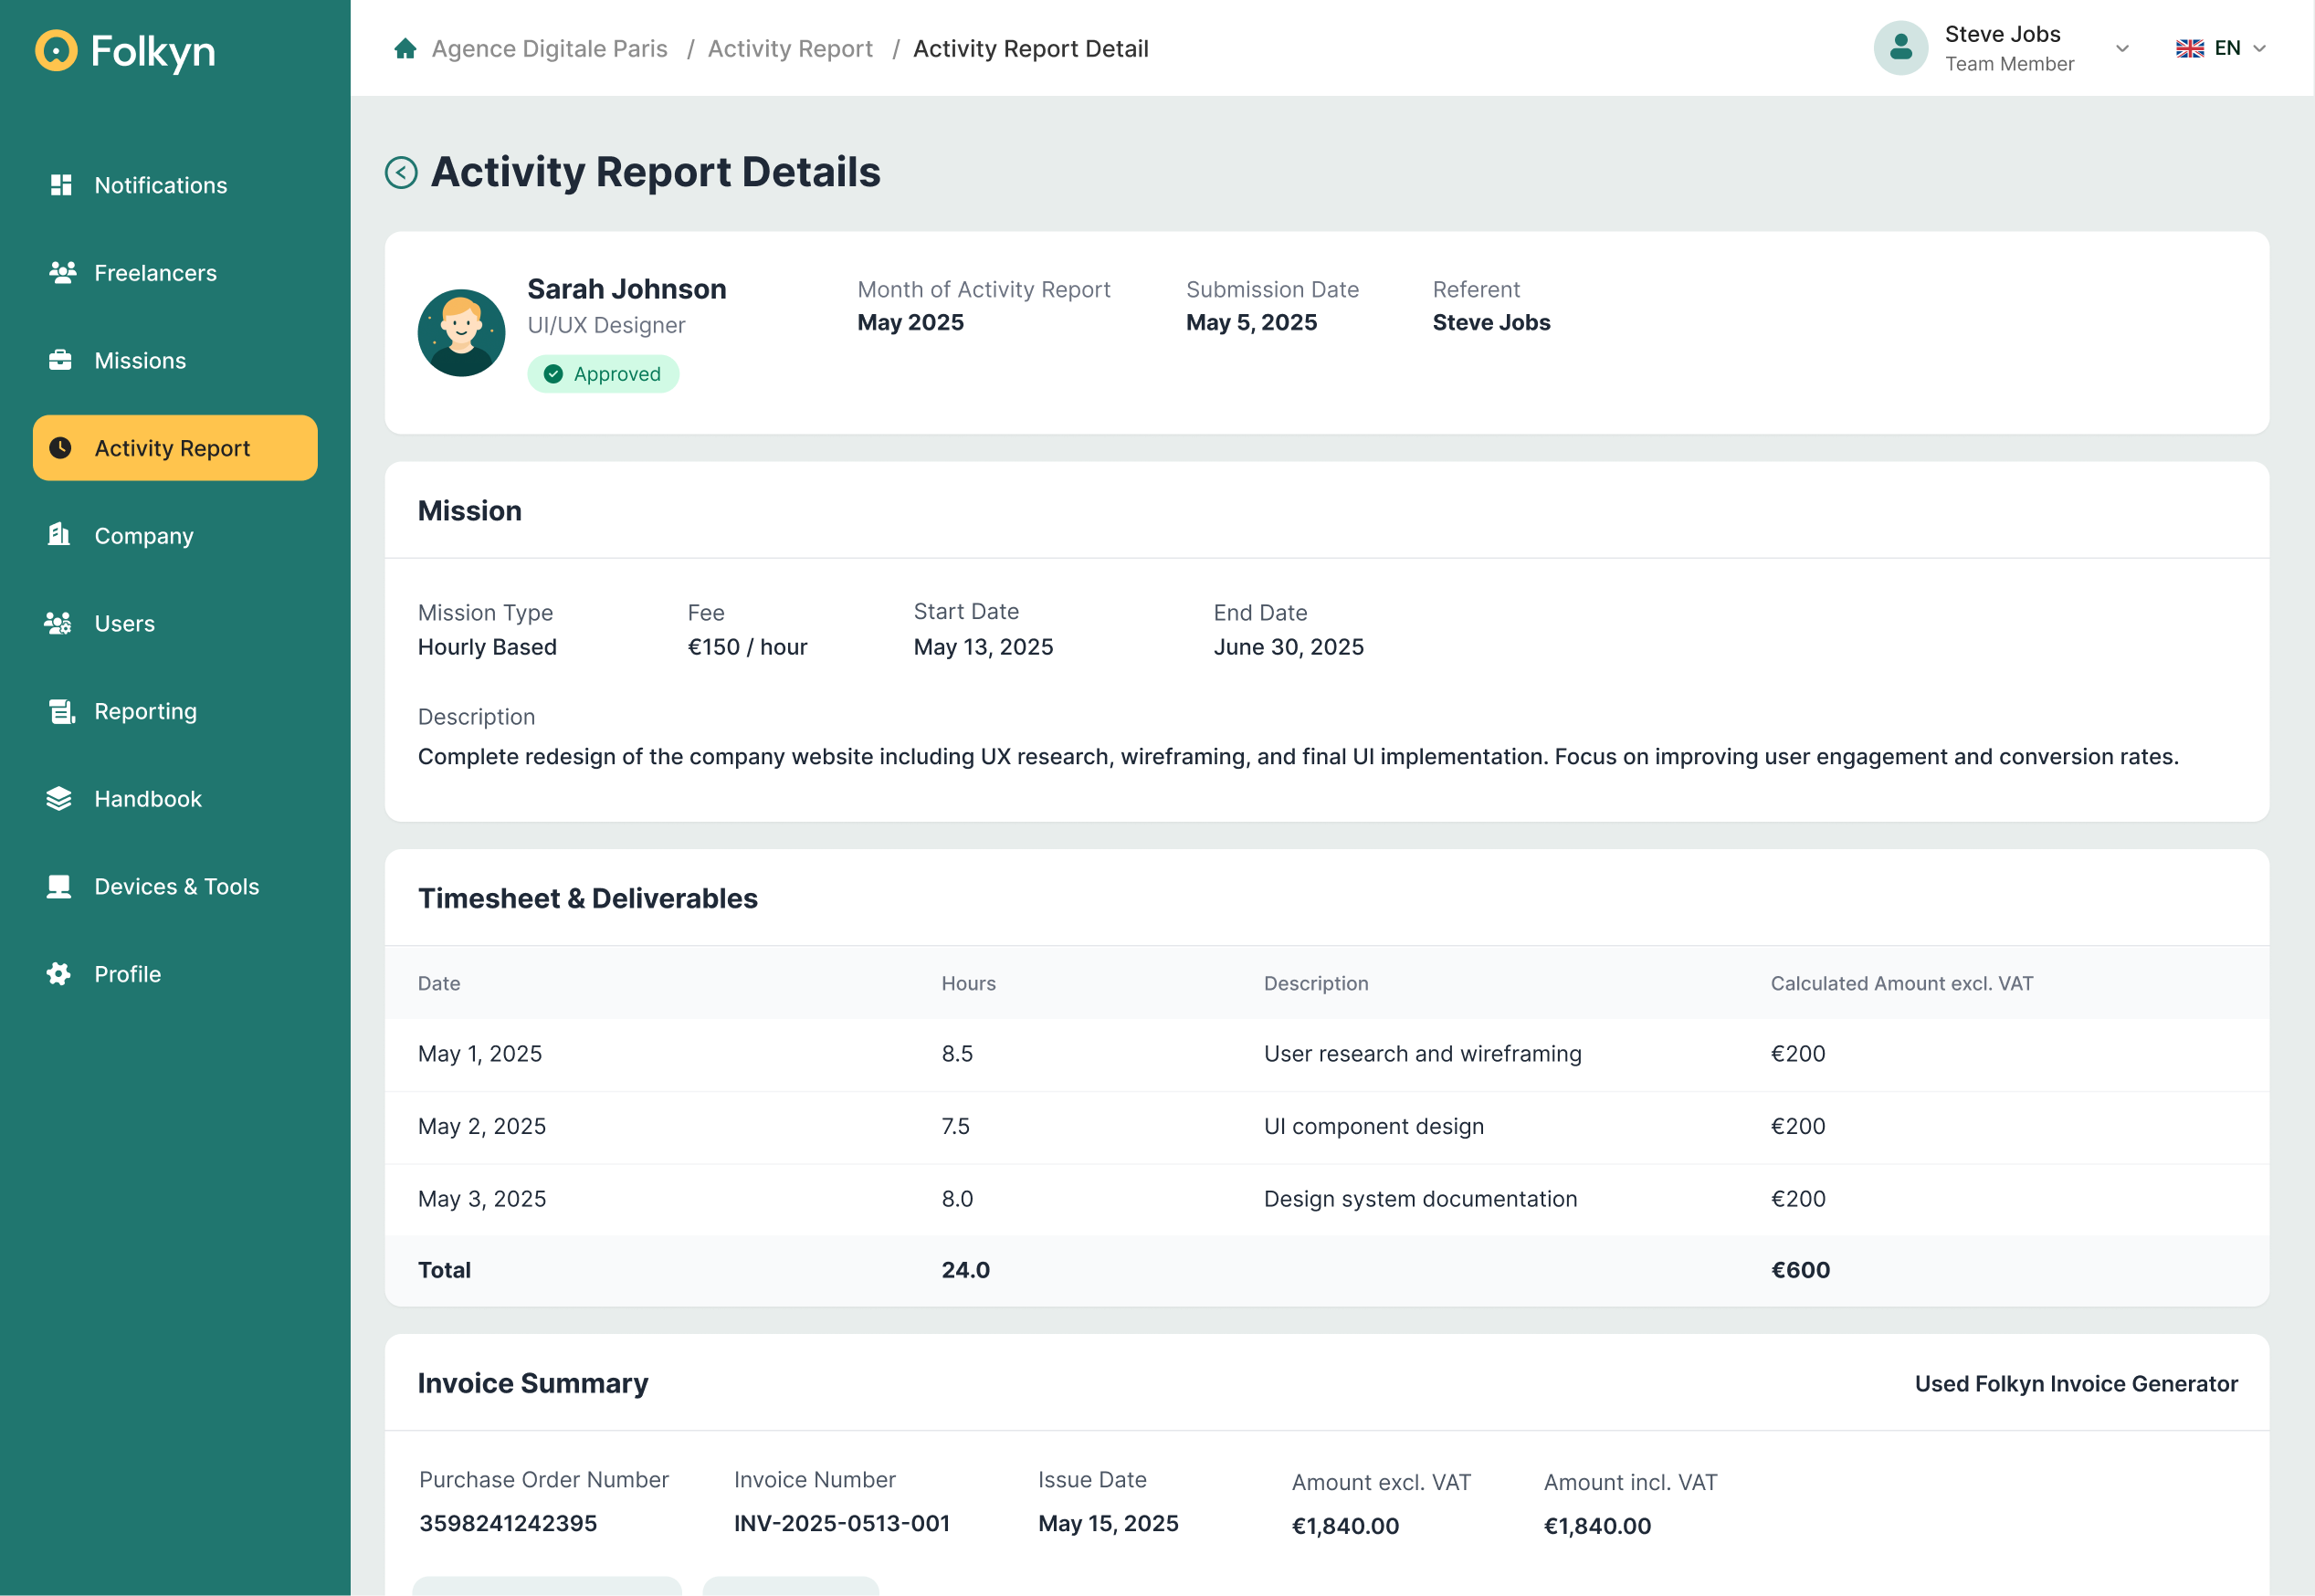Select Sarah Johnson's profile picture

(460, 332)
